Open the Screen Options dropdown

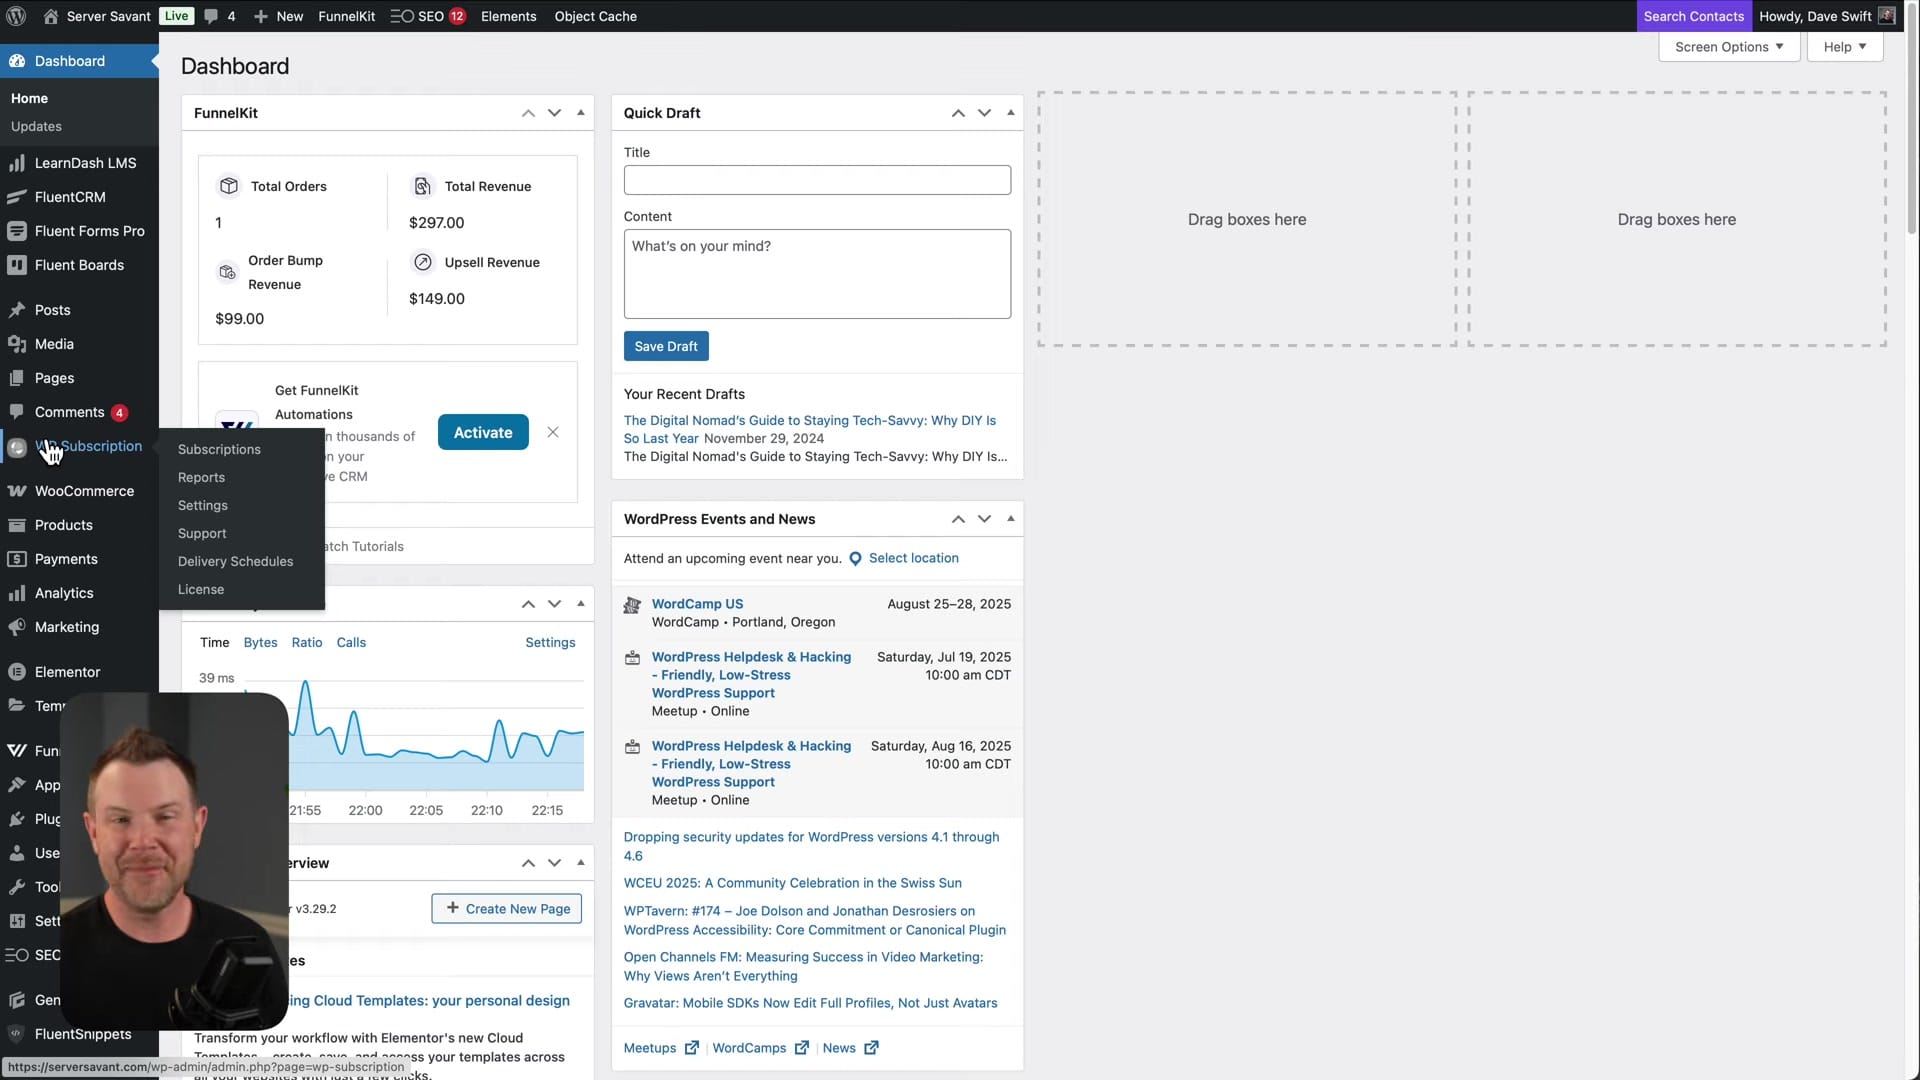click(x=1729, y=47)
